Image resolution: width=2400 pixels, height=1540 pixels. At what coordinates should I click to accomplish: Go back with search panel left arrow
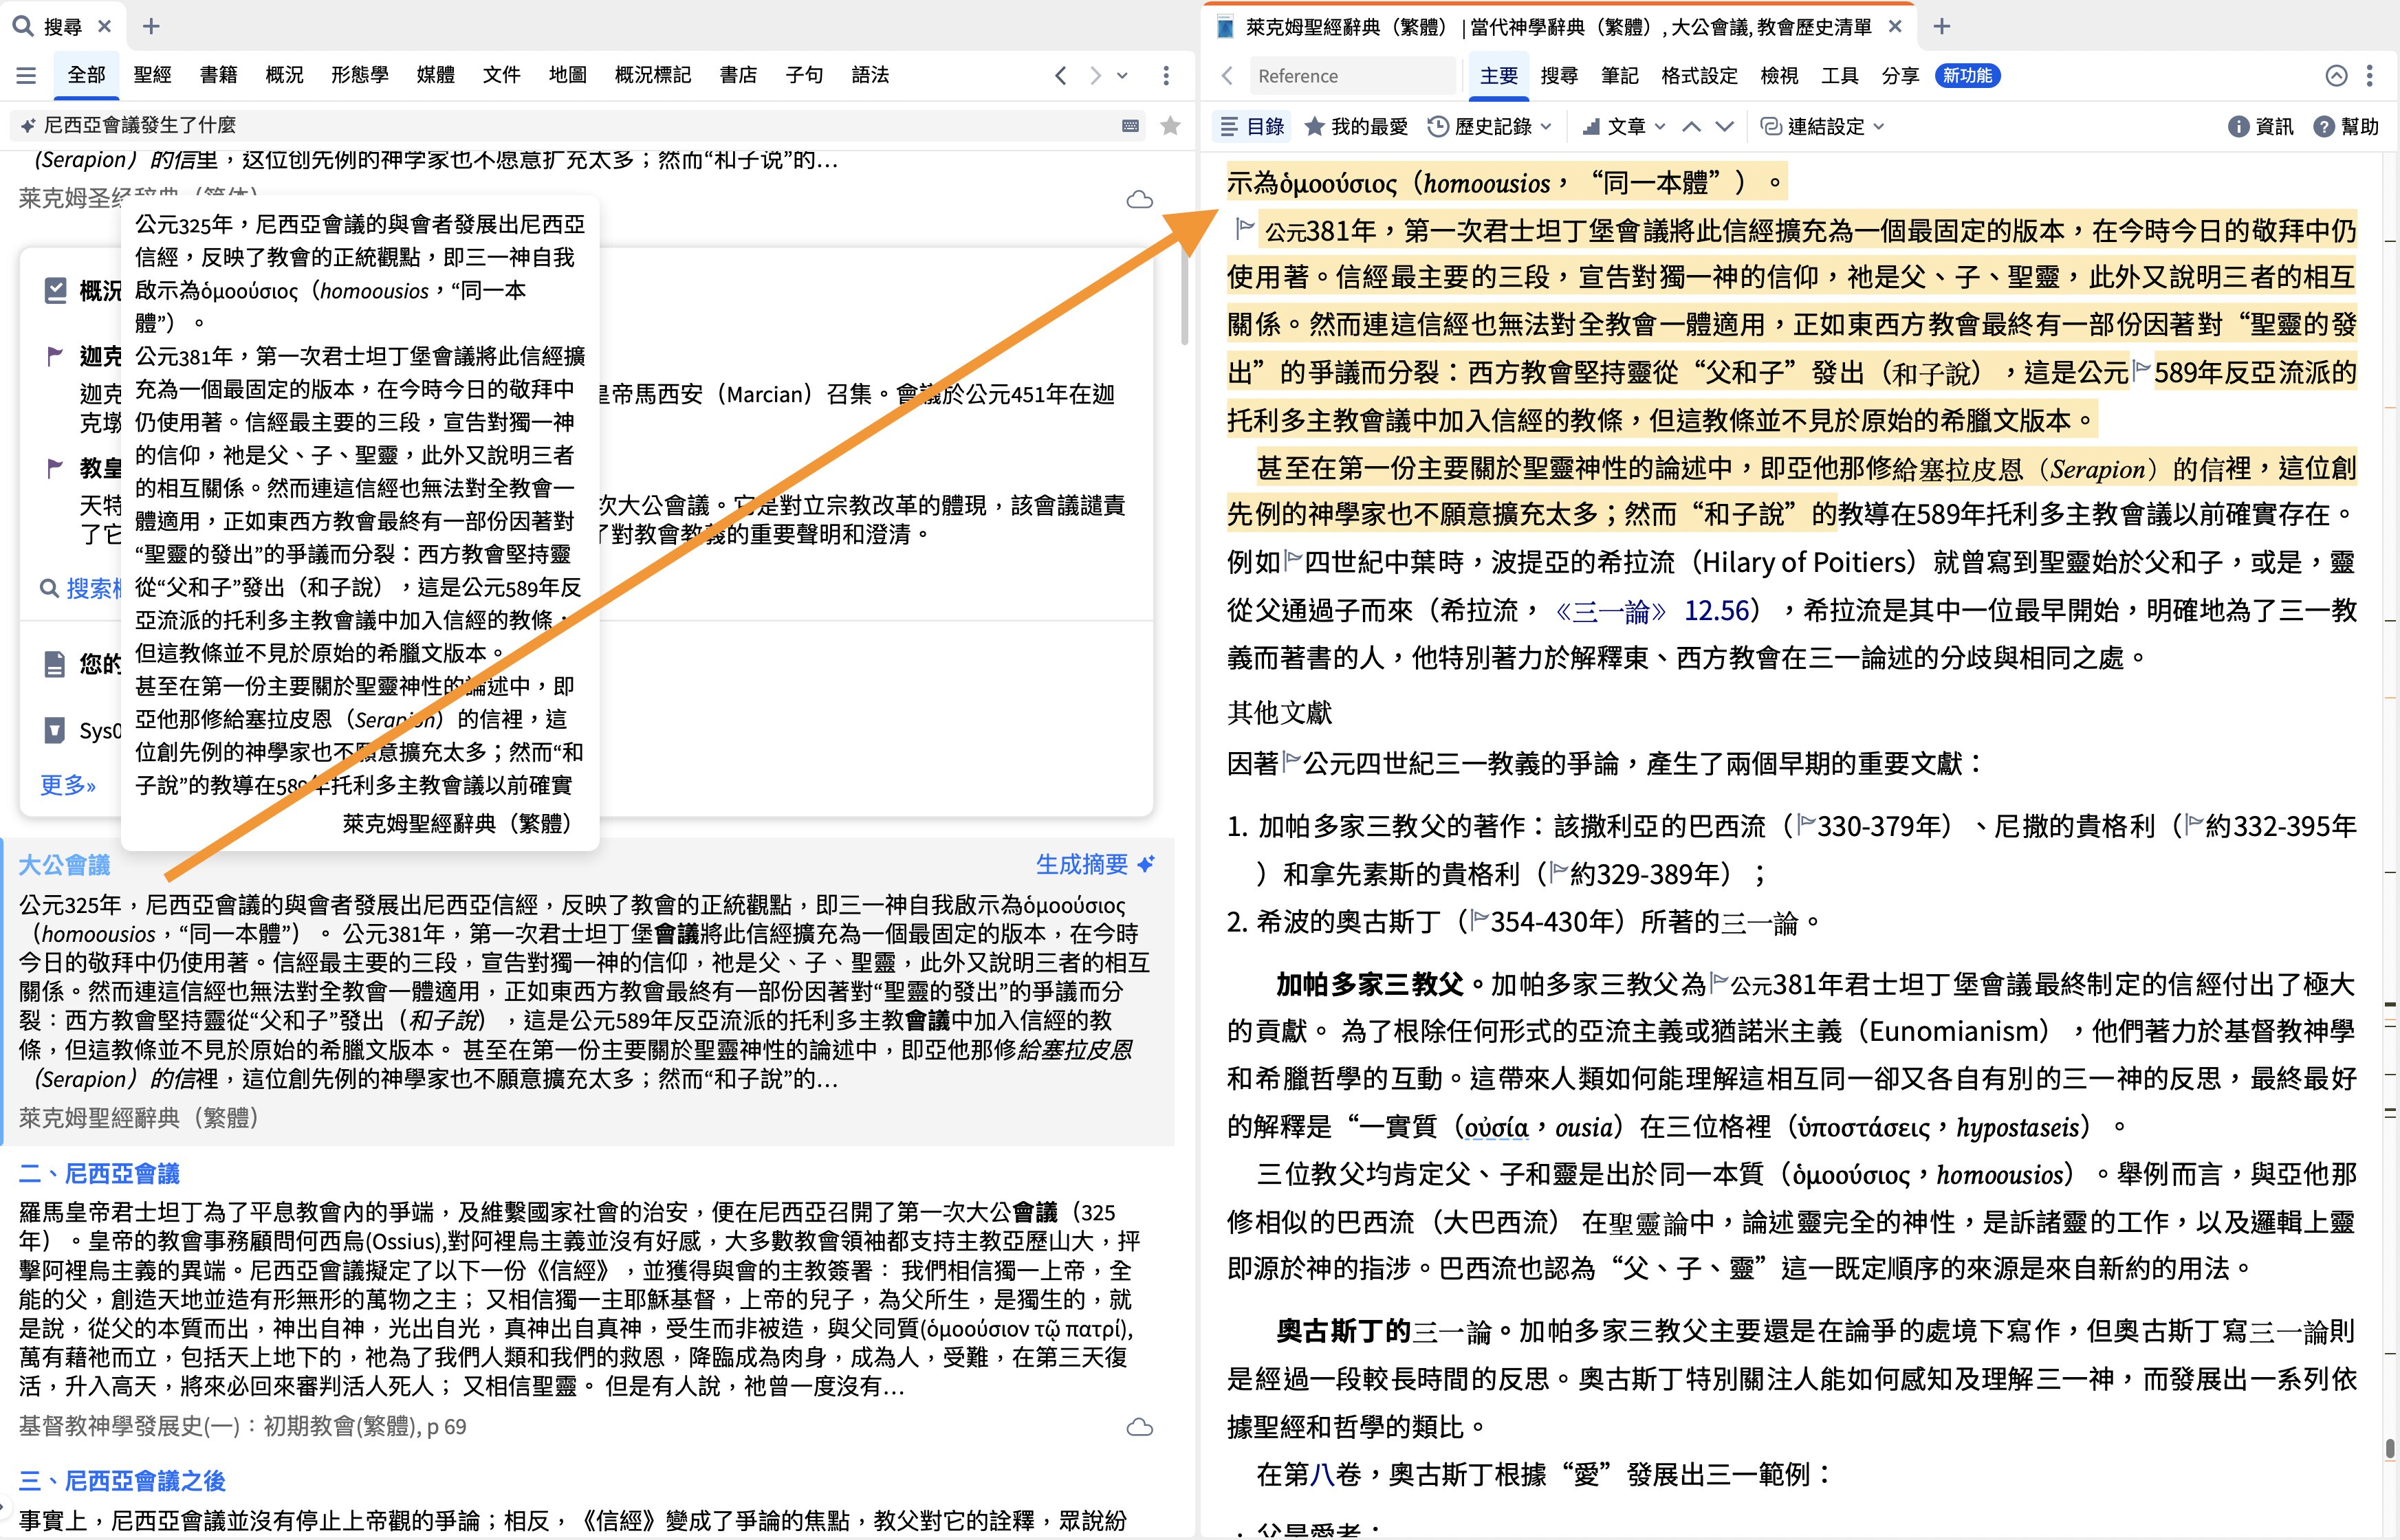[x=1060, y=75]
